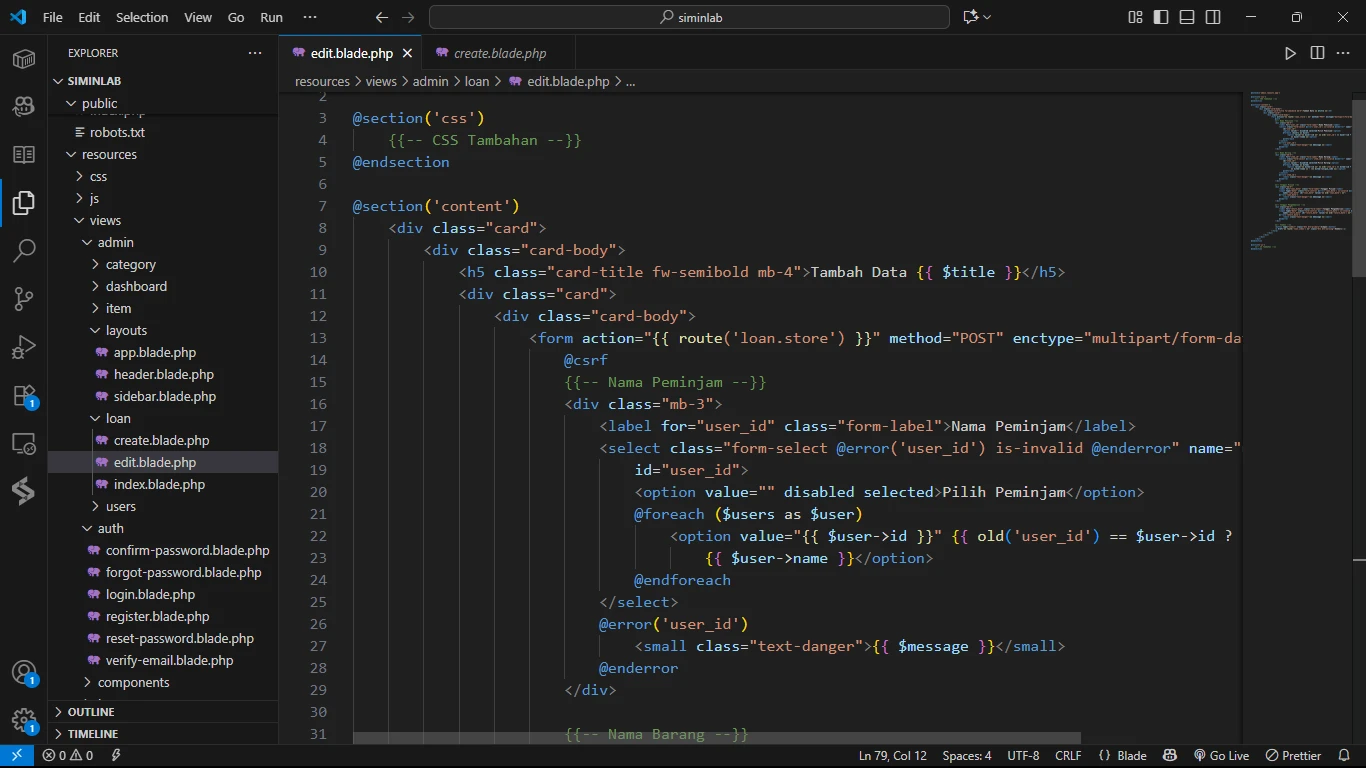Expand the category folder

[x=130, y=264]
